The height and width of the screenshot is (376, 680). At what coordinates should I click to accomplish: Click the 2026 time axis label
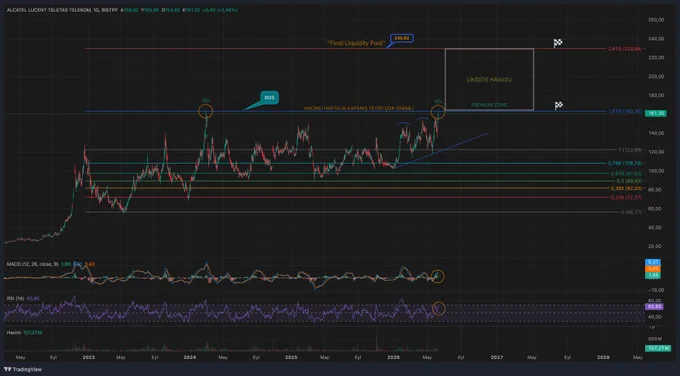click(393, 357)
